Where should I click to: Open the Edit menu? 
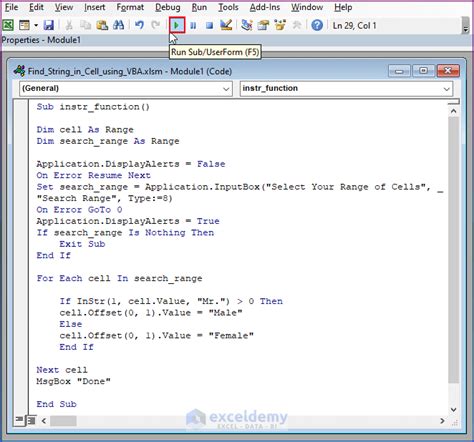pyautogui.click(x=36, y=7)
